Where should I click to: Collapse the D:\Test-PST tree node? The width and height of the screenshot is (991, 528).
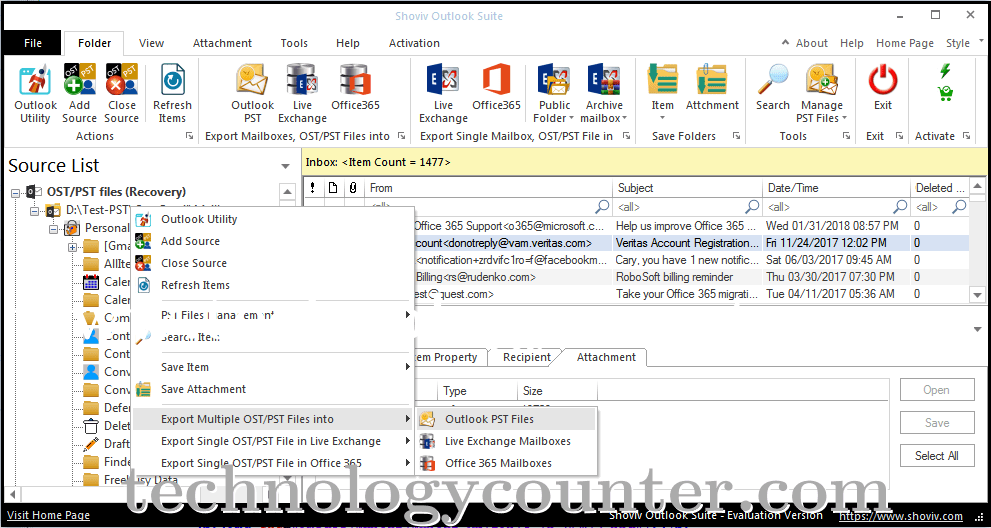[x=35, y=211]
